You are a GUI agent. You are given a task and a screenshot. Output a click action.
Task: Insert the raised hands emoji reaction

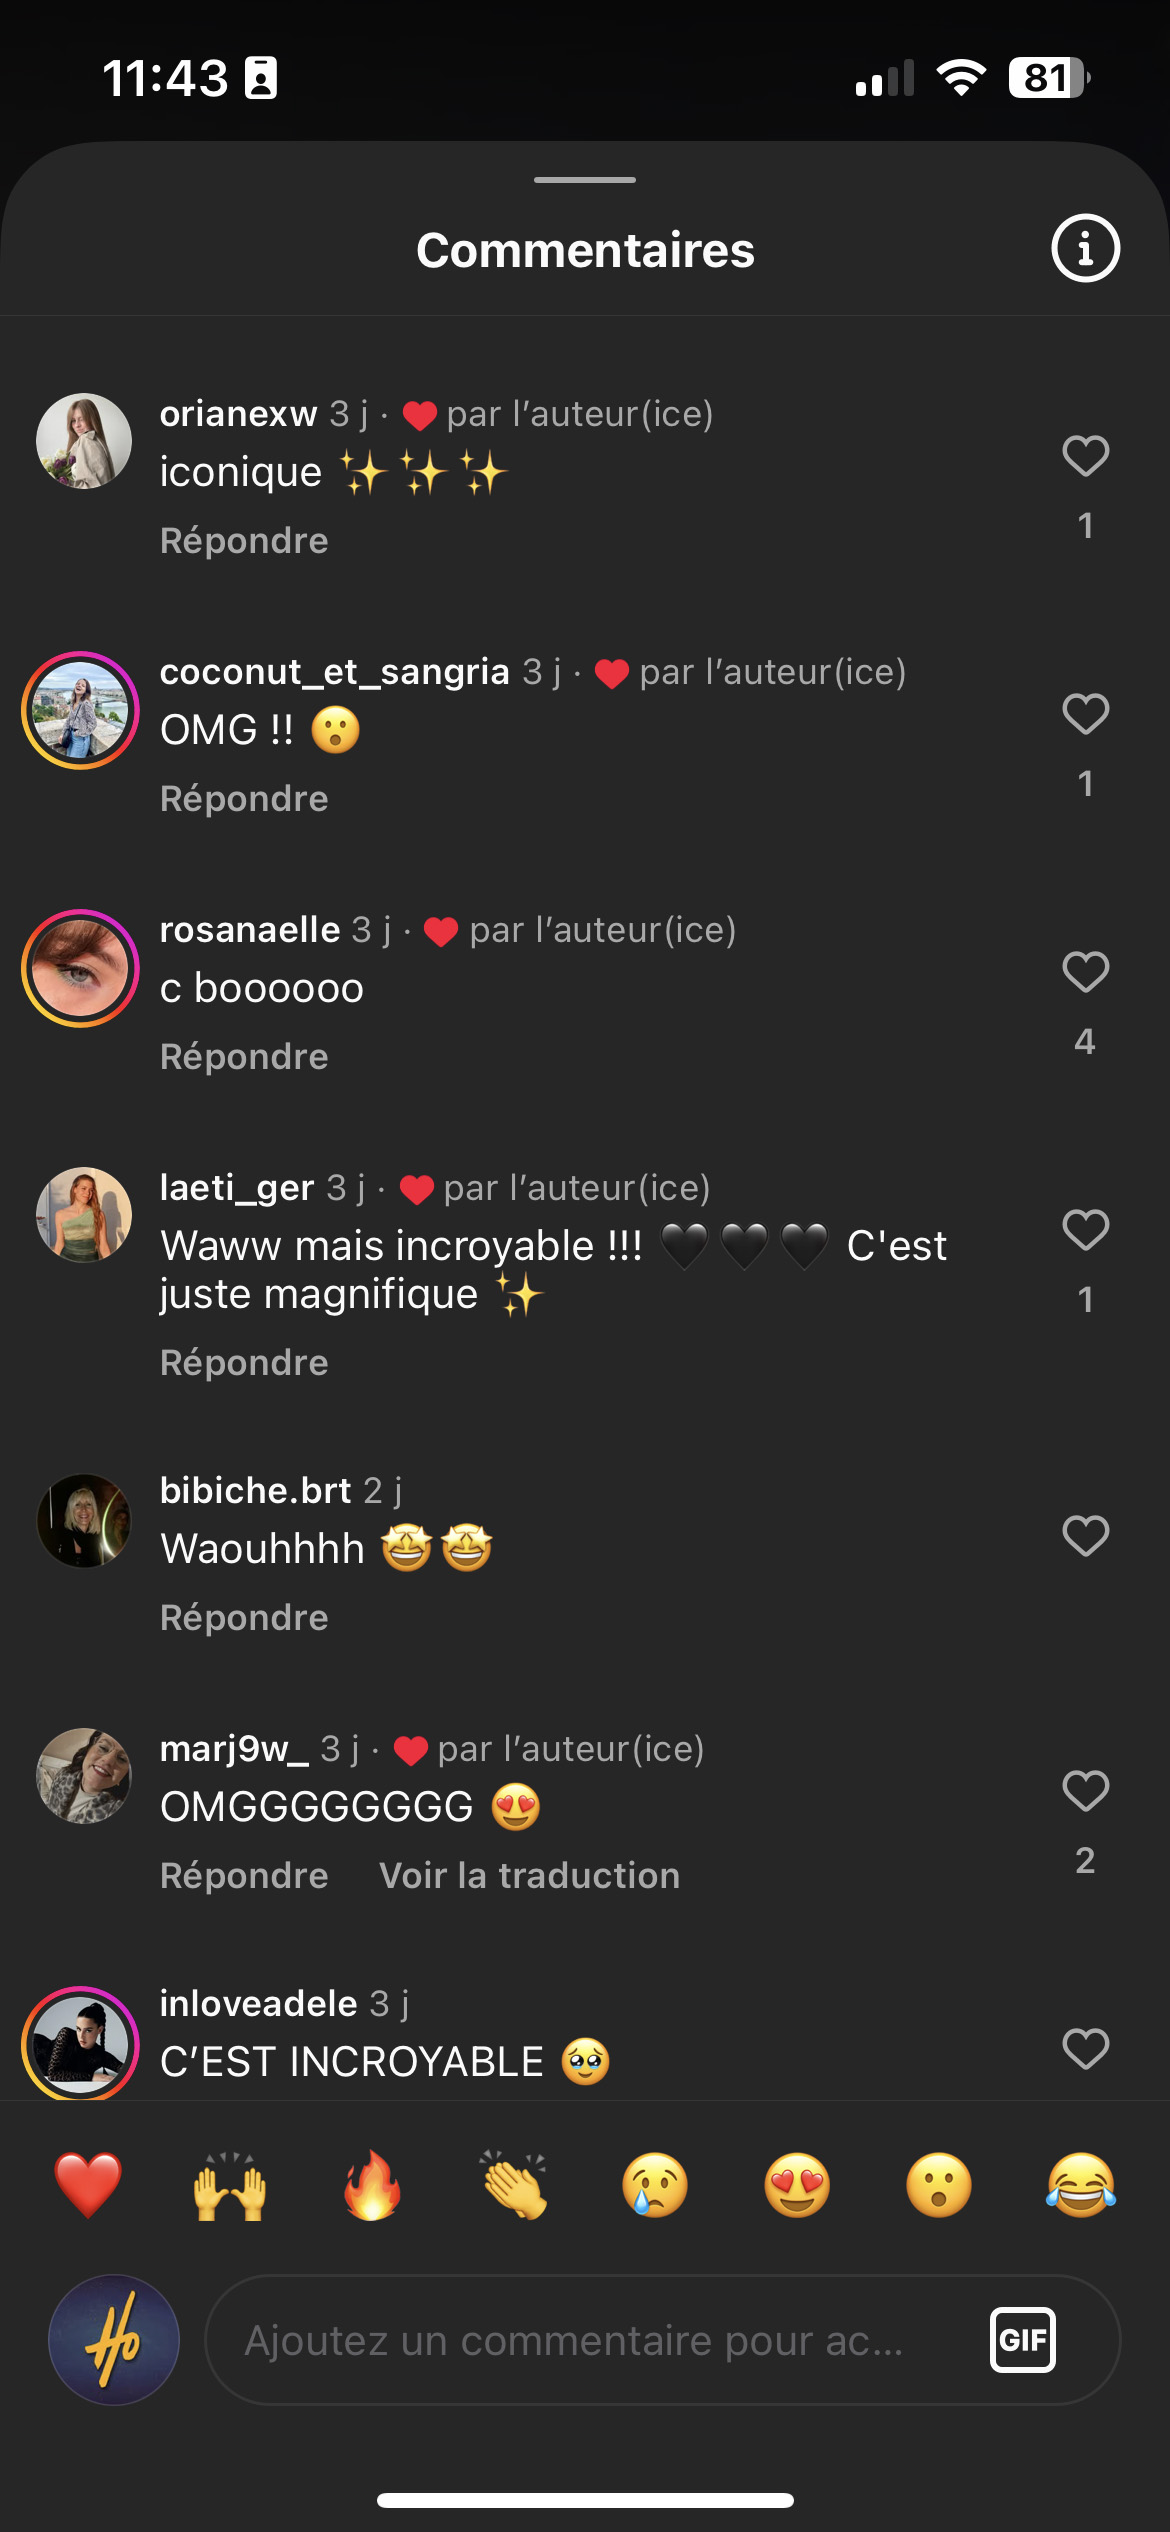tap(230, 2185)
